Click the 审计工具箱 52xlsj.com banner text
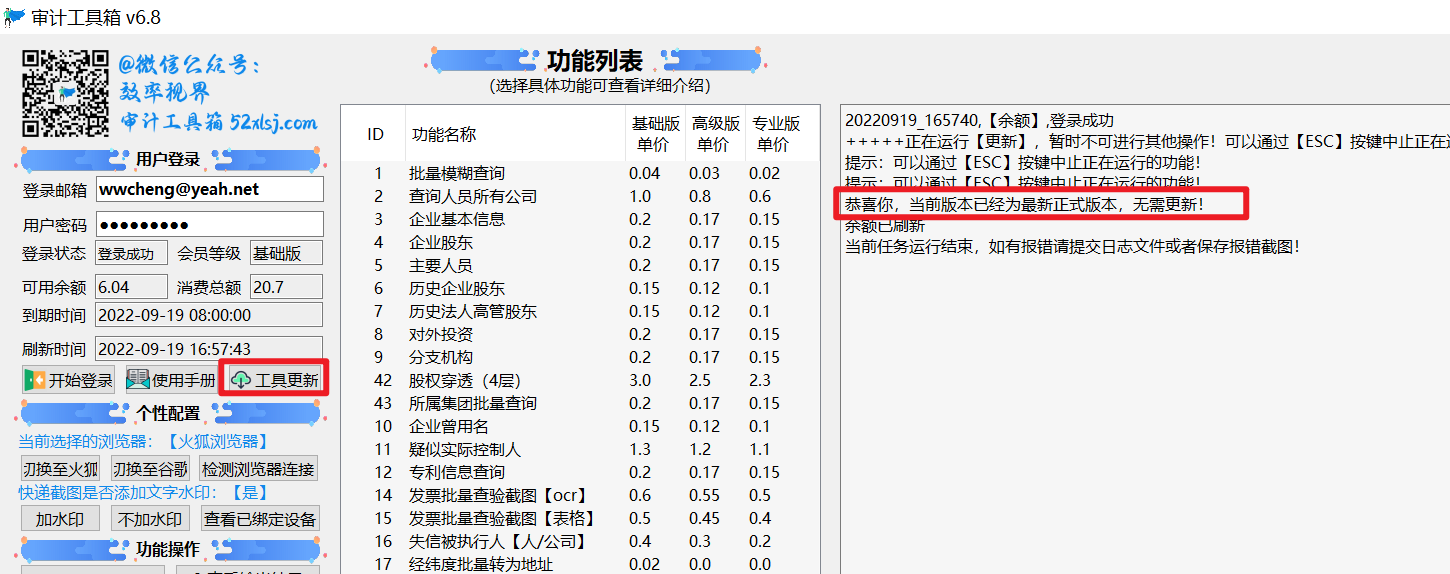The width and height of the screenshot is (1450, 574). click(x=220, y=122)
